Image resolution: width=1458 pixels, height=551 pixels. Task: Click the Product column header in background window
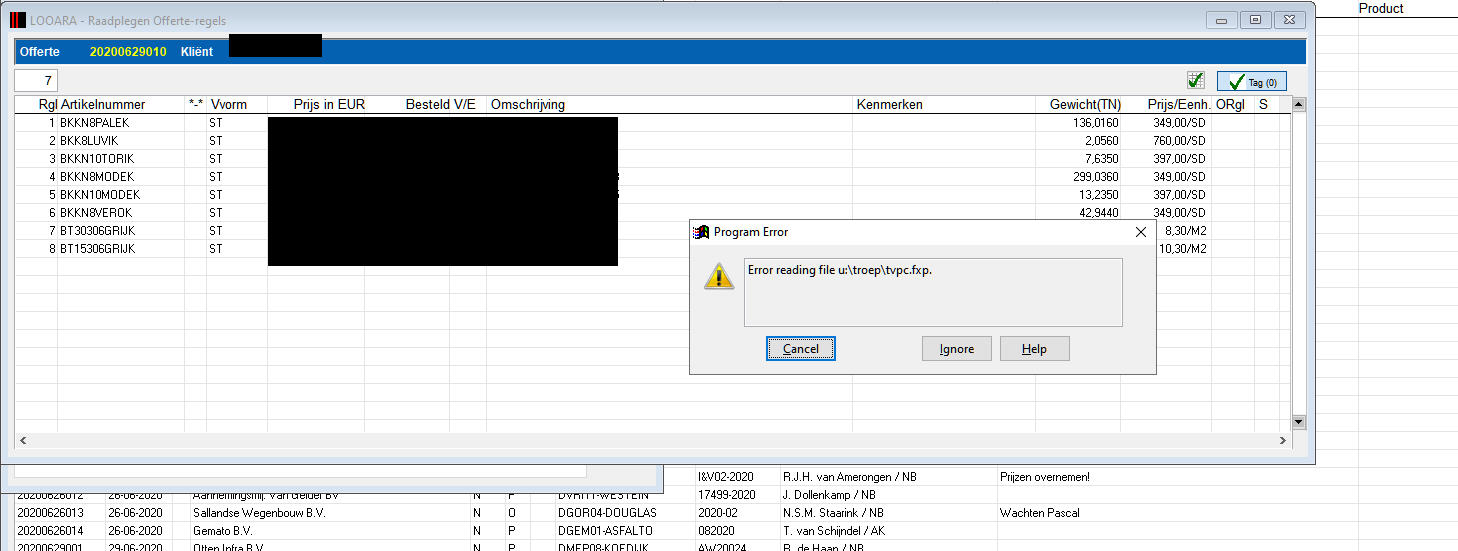[x=1381, y=8]
